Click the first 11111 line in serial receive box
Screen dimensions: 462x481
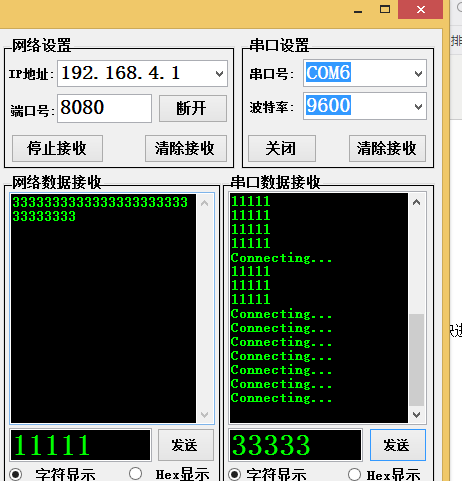point(251,201)
